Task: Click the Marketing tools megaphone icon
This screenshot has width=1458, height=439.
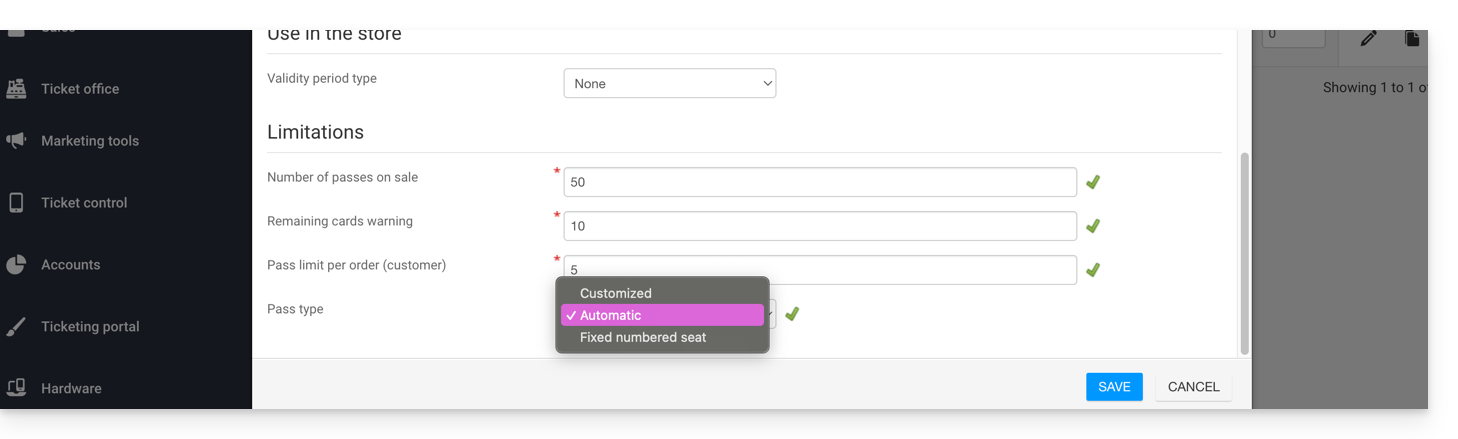Action: [x=16, y=141]
